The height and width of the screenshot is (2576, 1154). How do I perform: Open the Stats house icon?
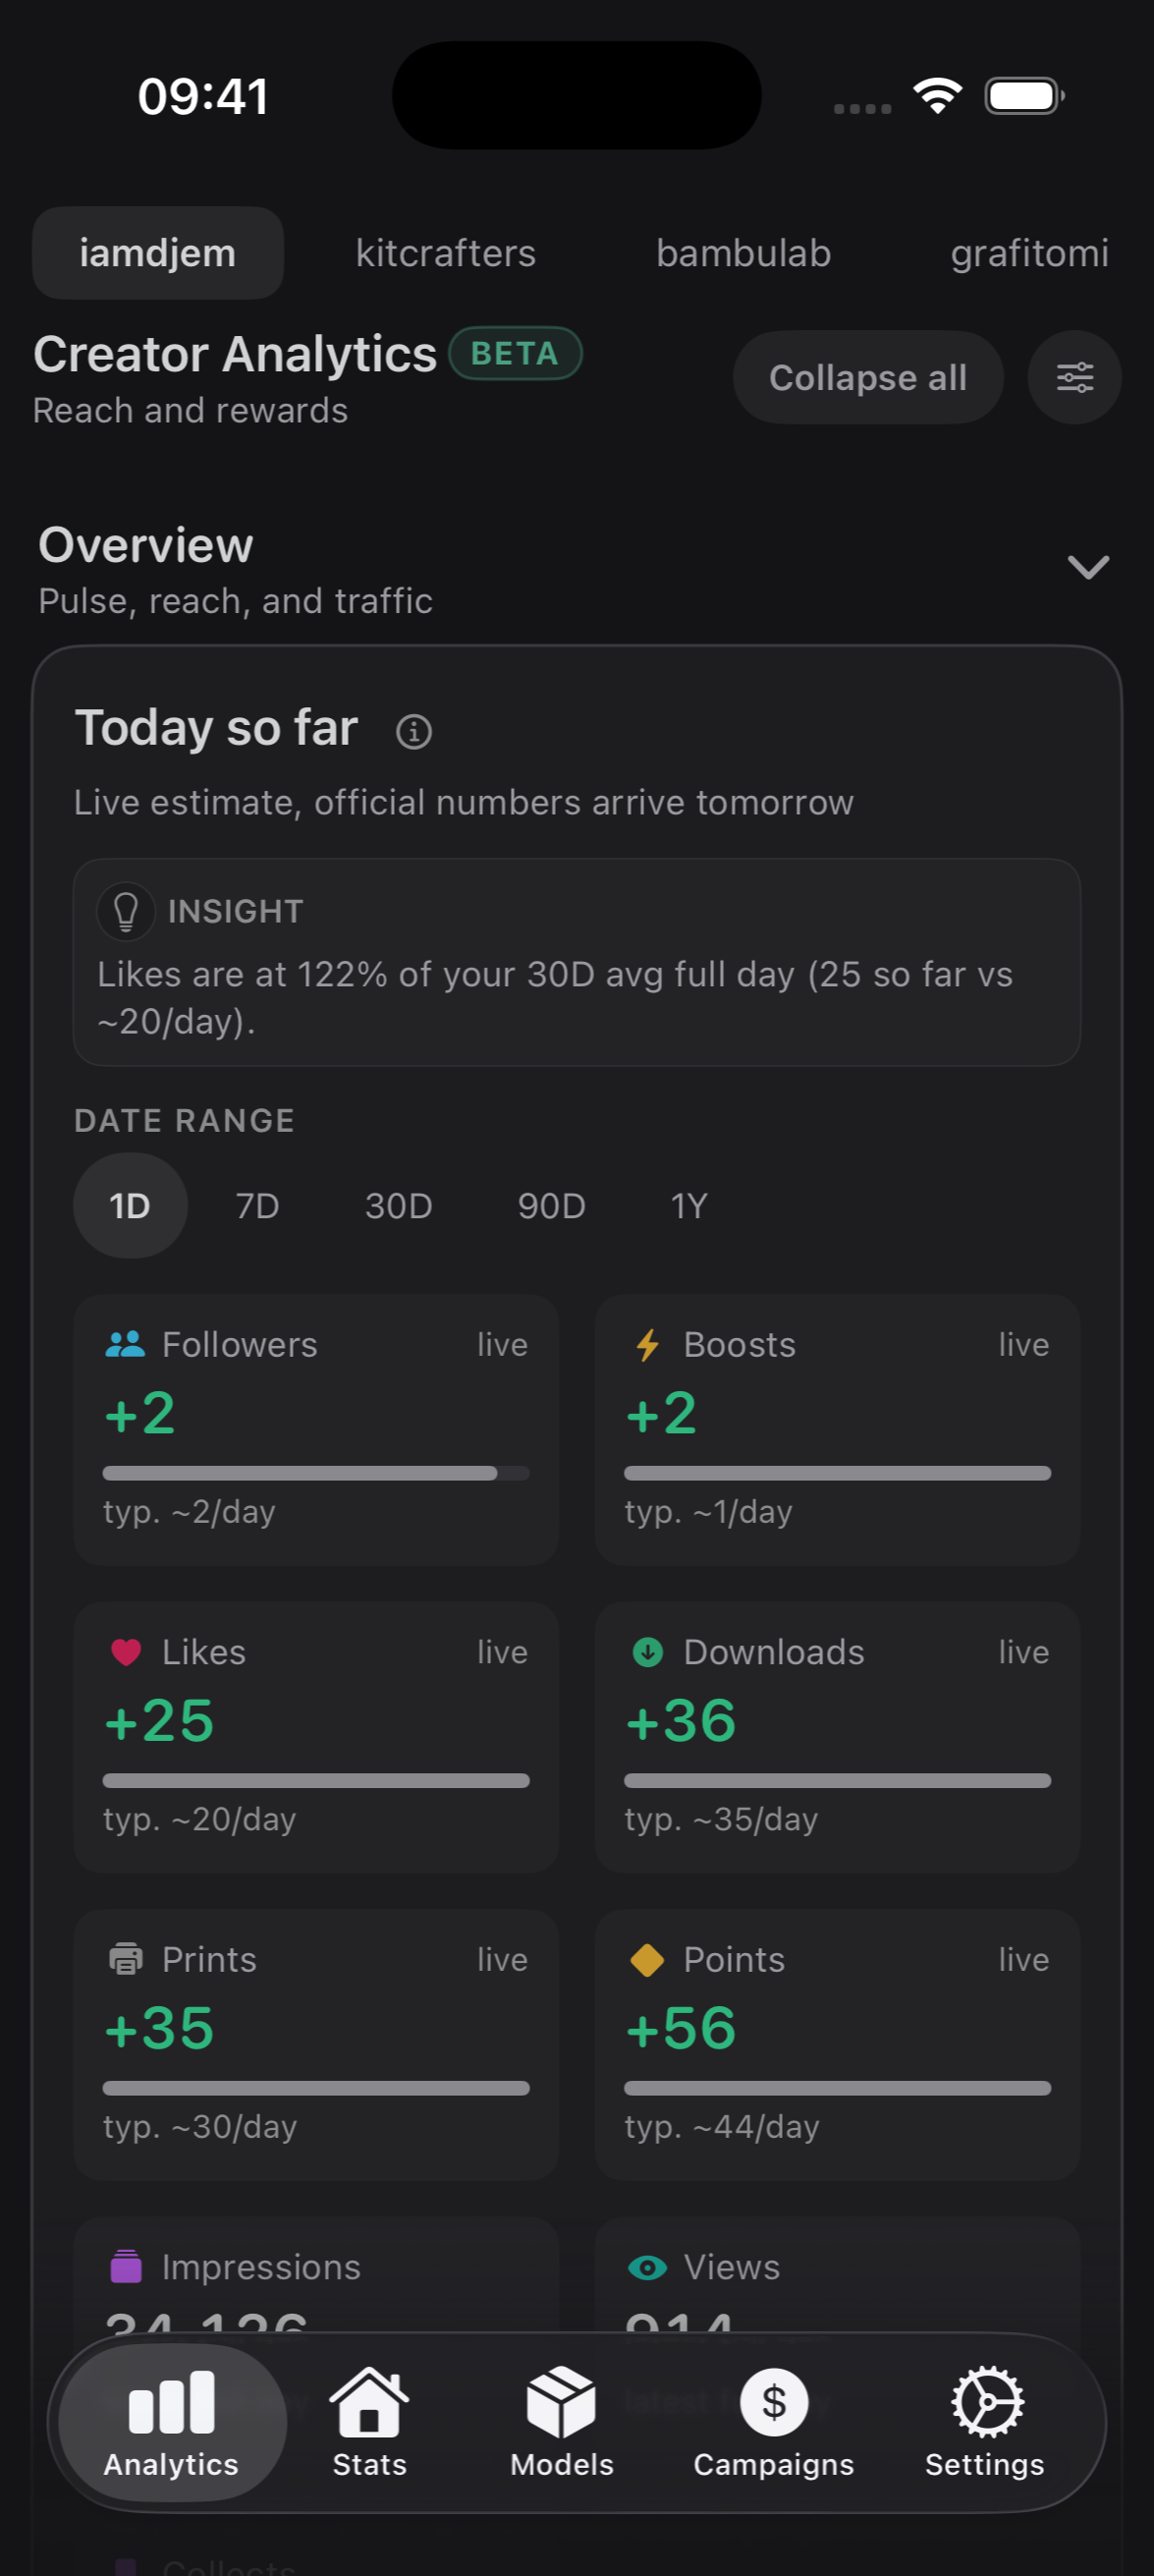[369, 2402]
